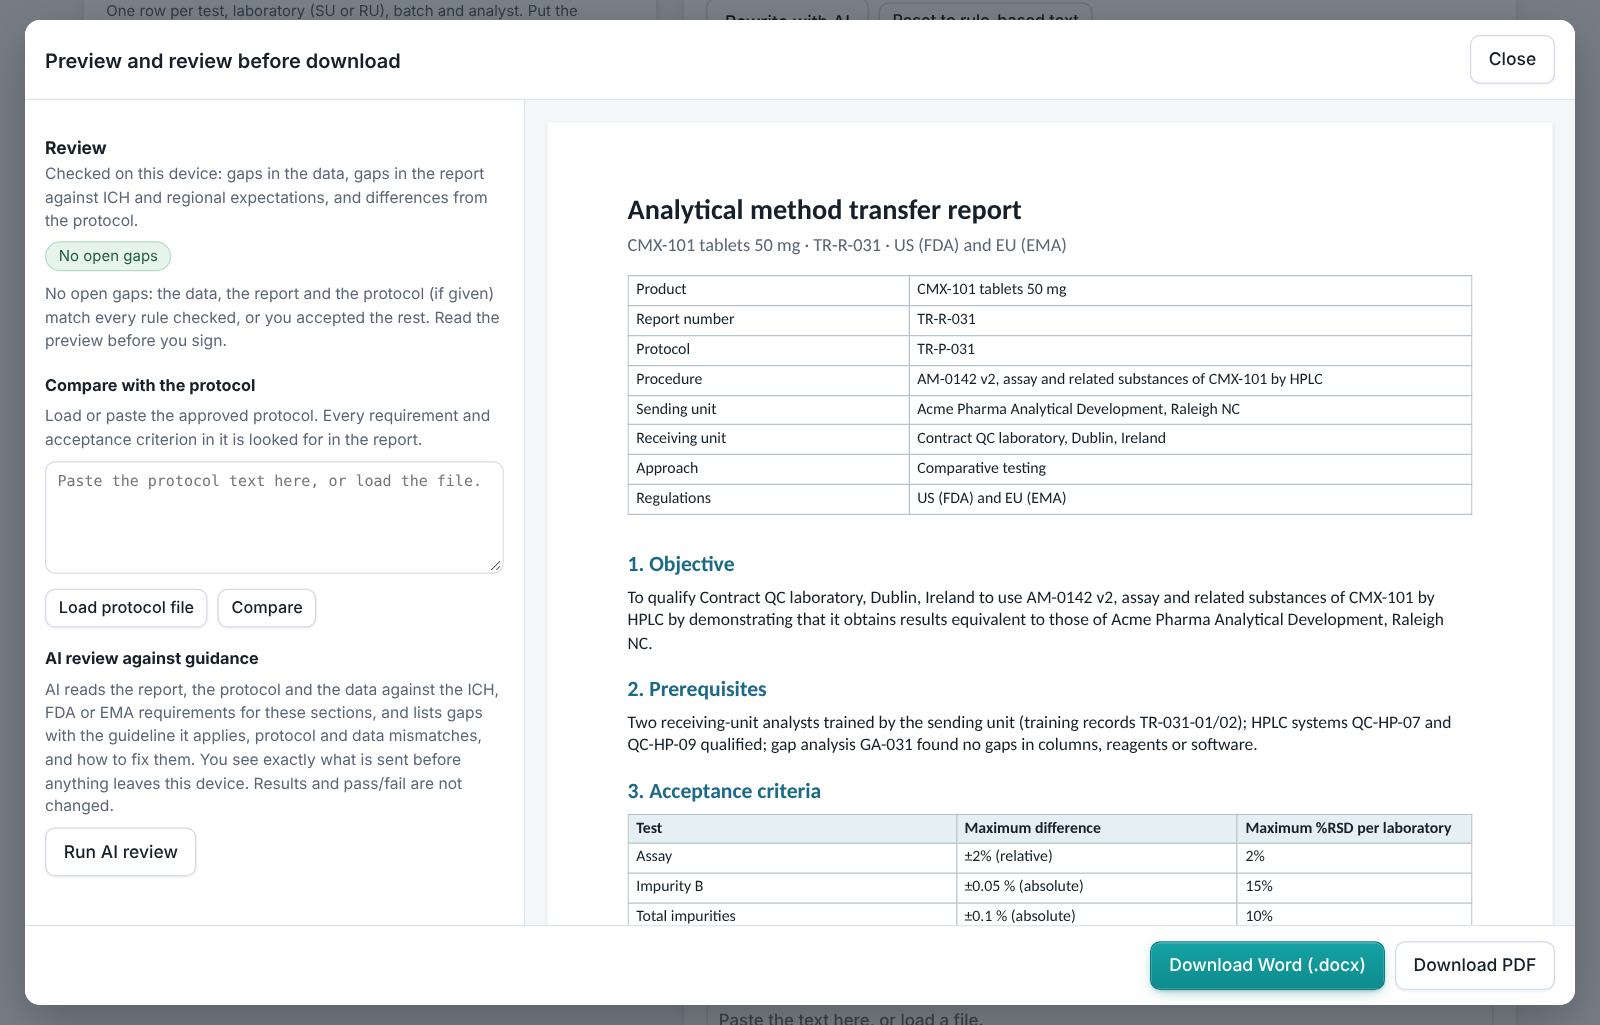This screenshot has width=1600, height=1025.
Task: Click the 1. Objective heading
Action: 680,564
